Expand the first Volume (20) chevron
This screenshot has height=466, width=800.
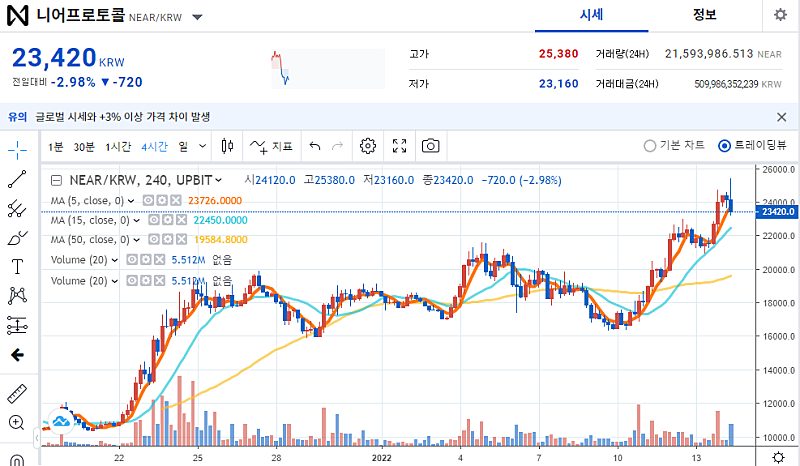pyautogui.click(x=115, y=260)
